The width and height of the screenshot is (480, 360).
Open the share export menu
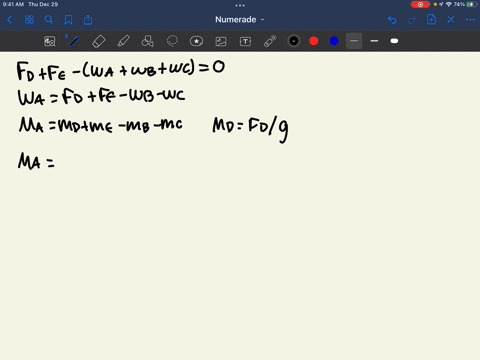pyautogui.click(x=88, y=20)
